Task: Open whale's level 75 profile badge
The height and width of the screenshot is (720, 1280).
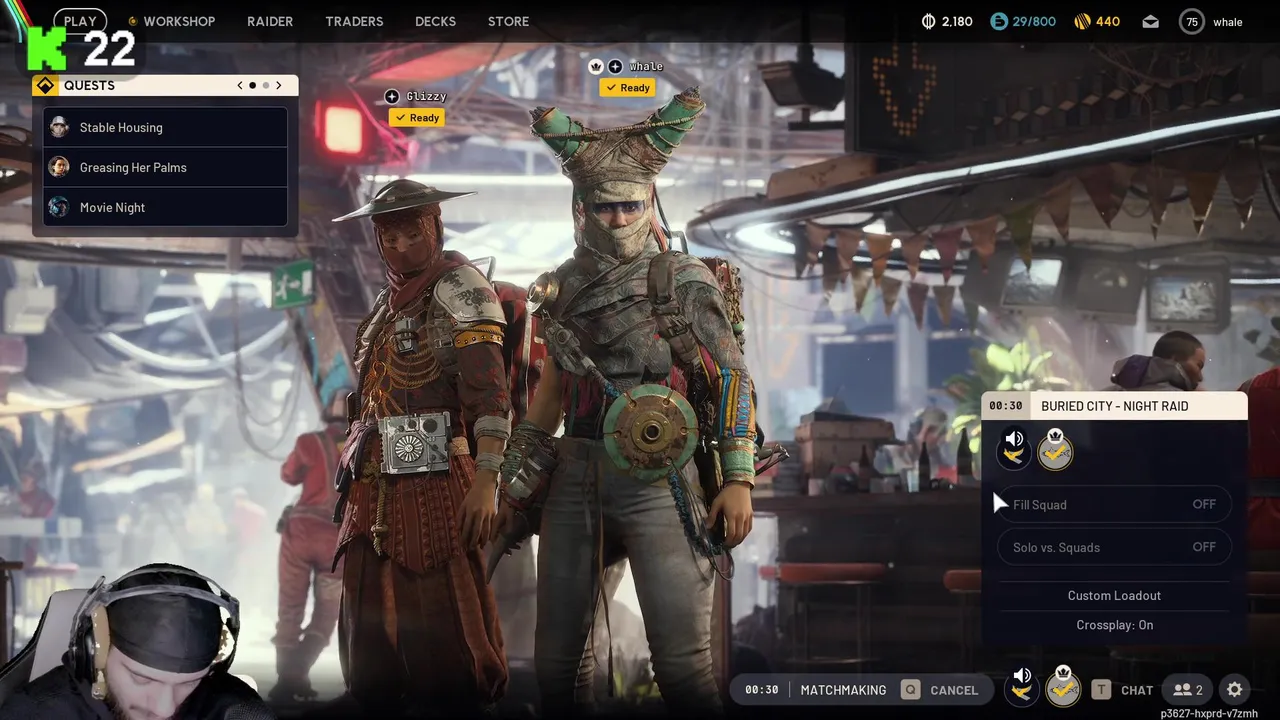Action: click(1192, 21)
